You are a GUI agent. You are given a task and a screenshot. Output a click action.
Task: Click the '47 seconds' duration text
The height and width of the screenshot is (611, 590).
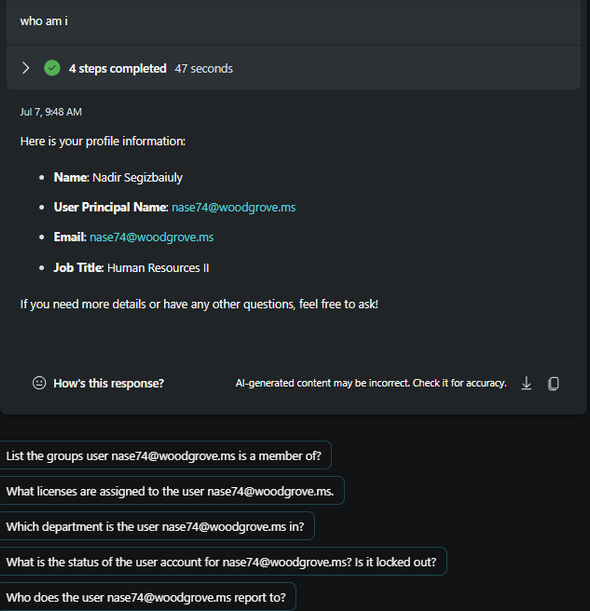pyautogui.click(x=203, y=69)
